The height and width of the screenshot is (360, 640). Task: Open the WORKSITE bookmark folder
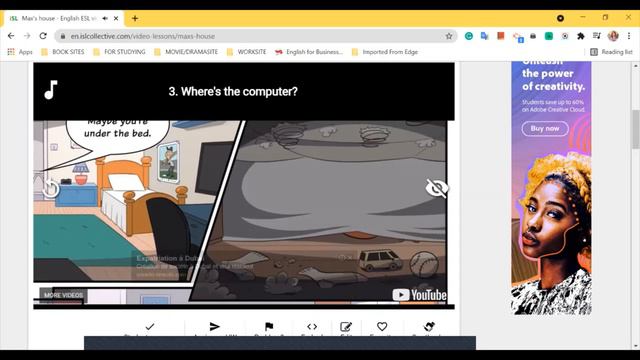[246, 52]
